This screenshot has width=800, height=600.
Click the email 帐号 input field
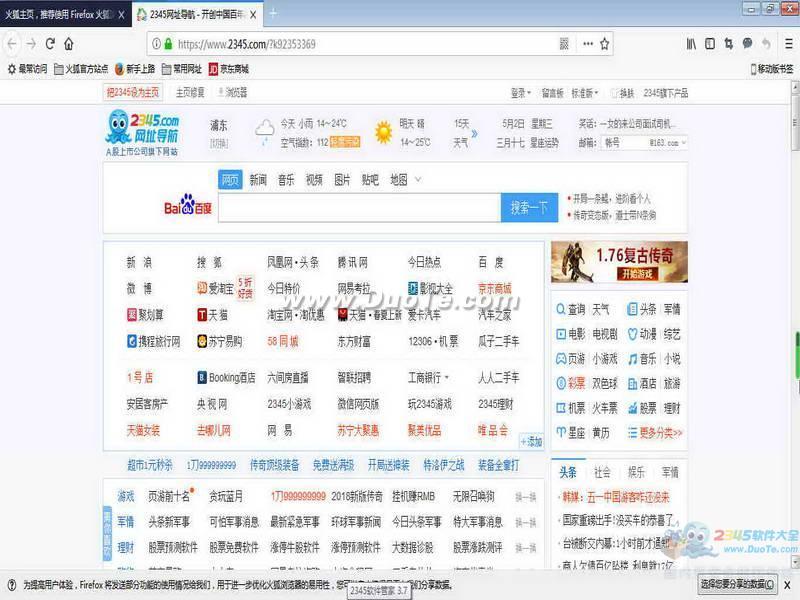point(625,143)
